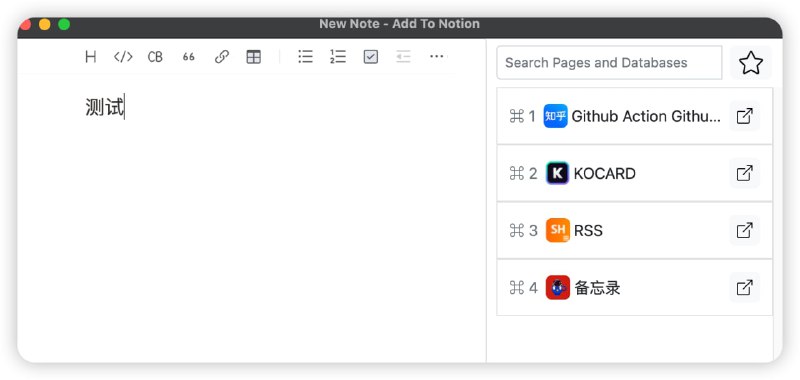Select the KOCARD destination

(x=634, y=173)
